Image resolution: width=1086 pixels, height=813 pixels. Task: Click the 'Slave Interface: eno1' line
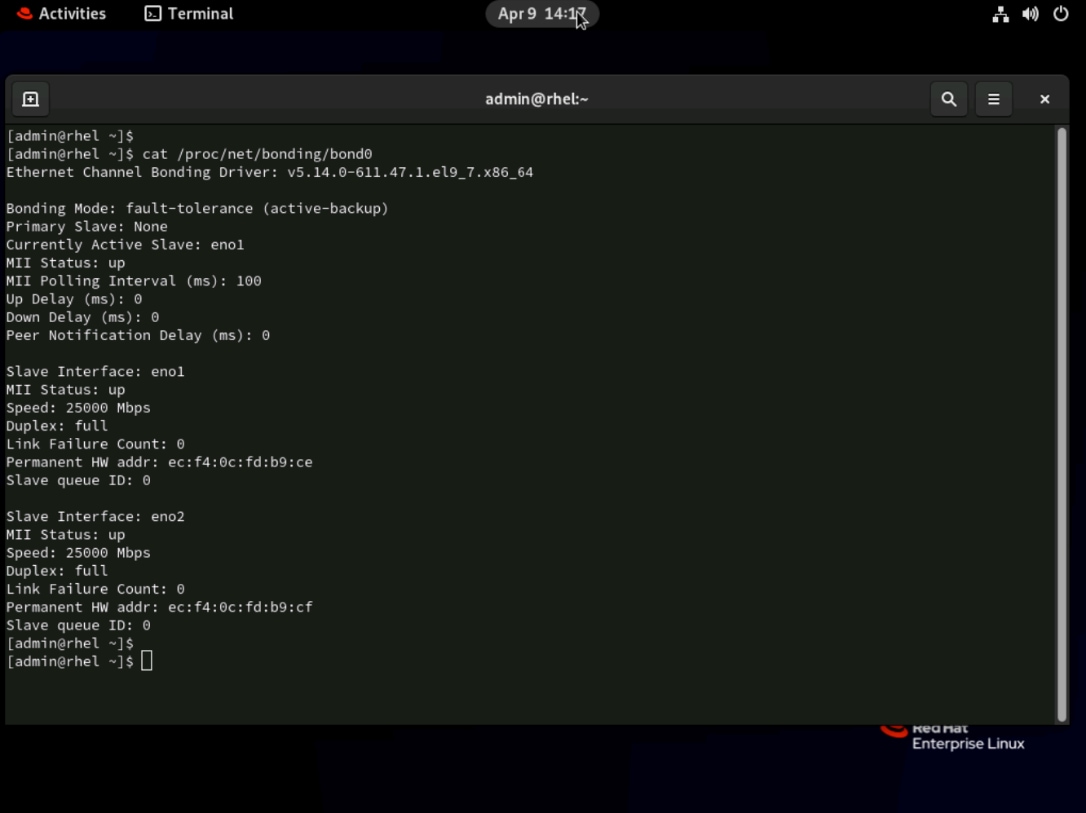[x=96, y=371]
